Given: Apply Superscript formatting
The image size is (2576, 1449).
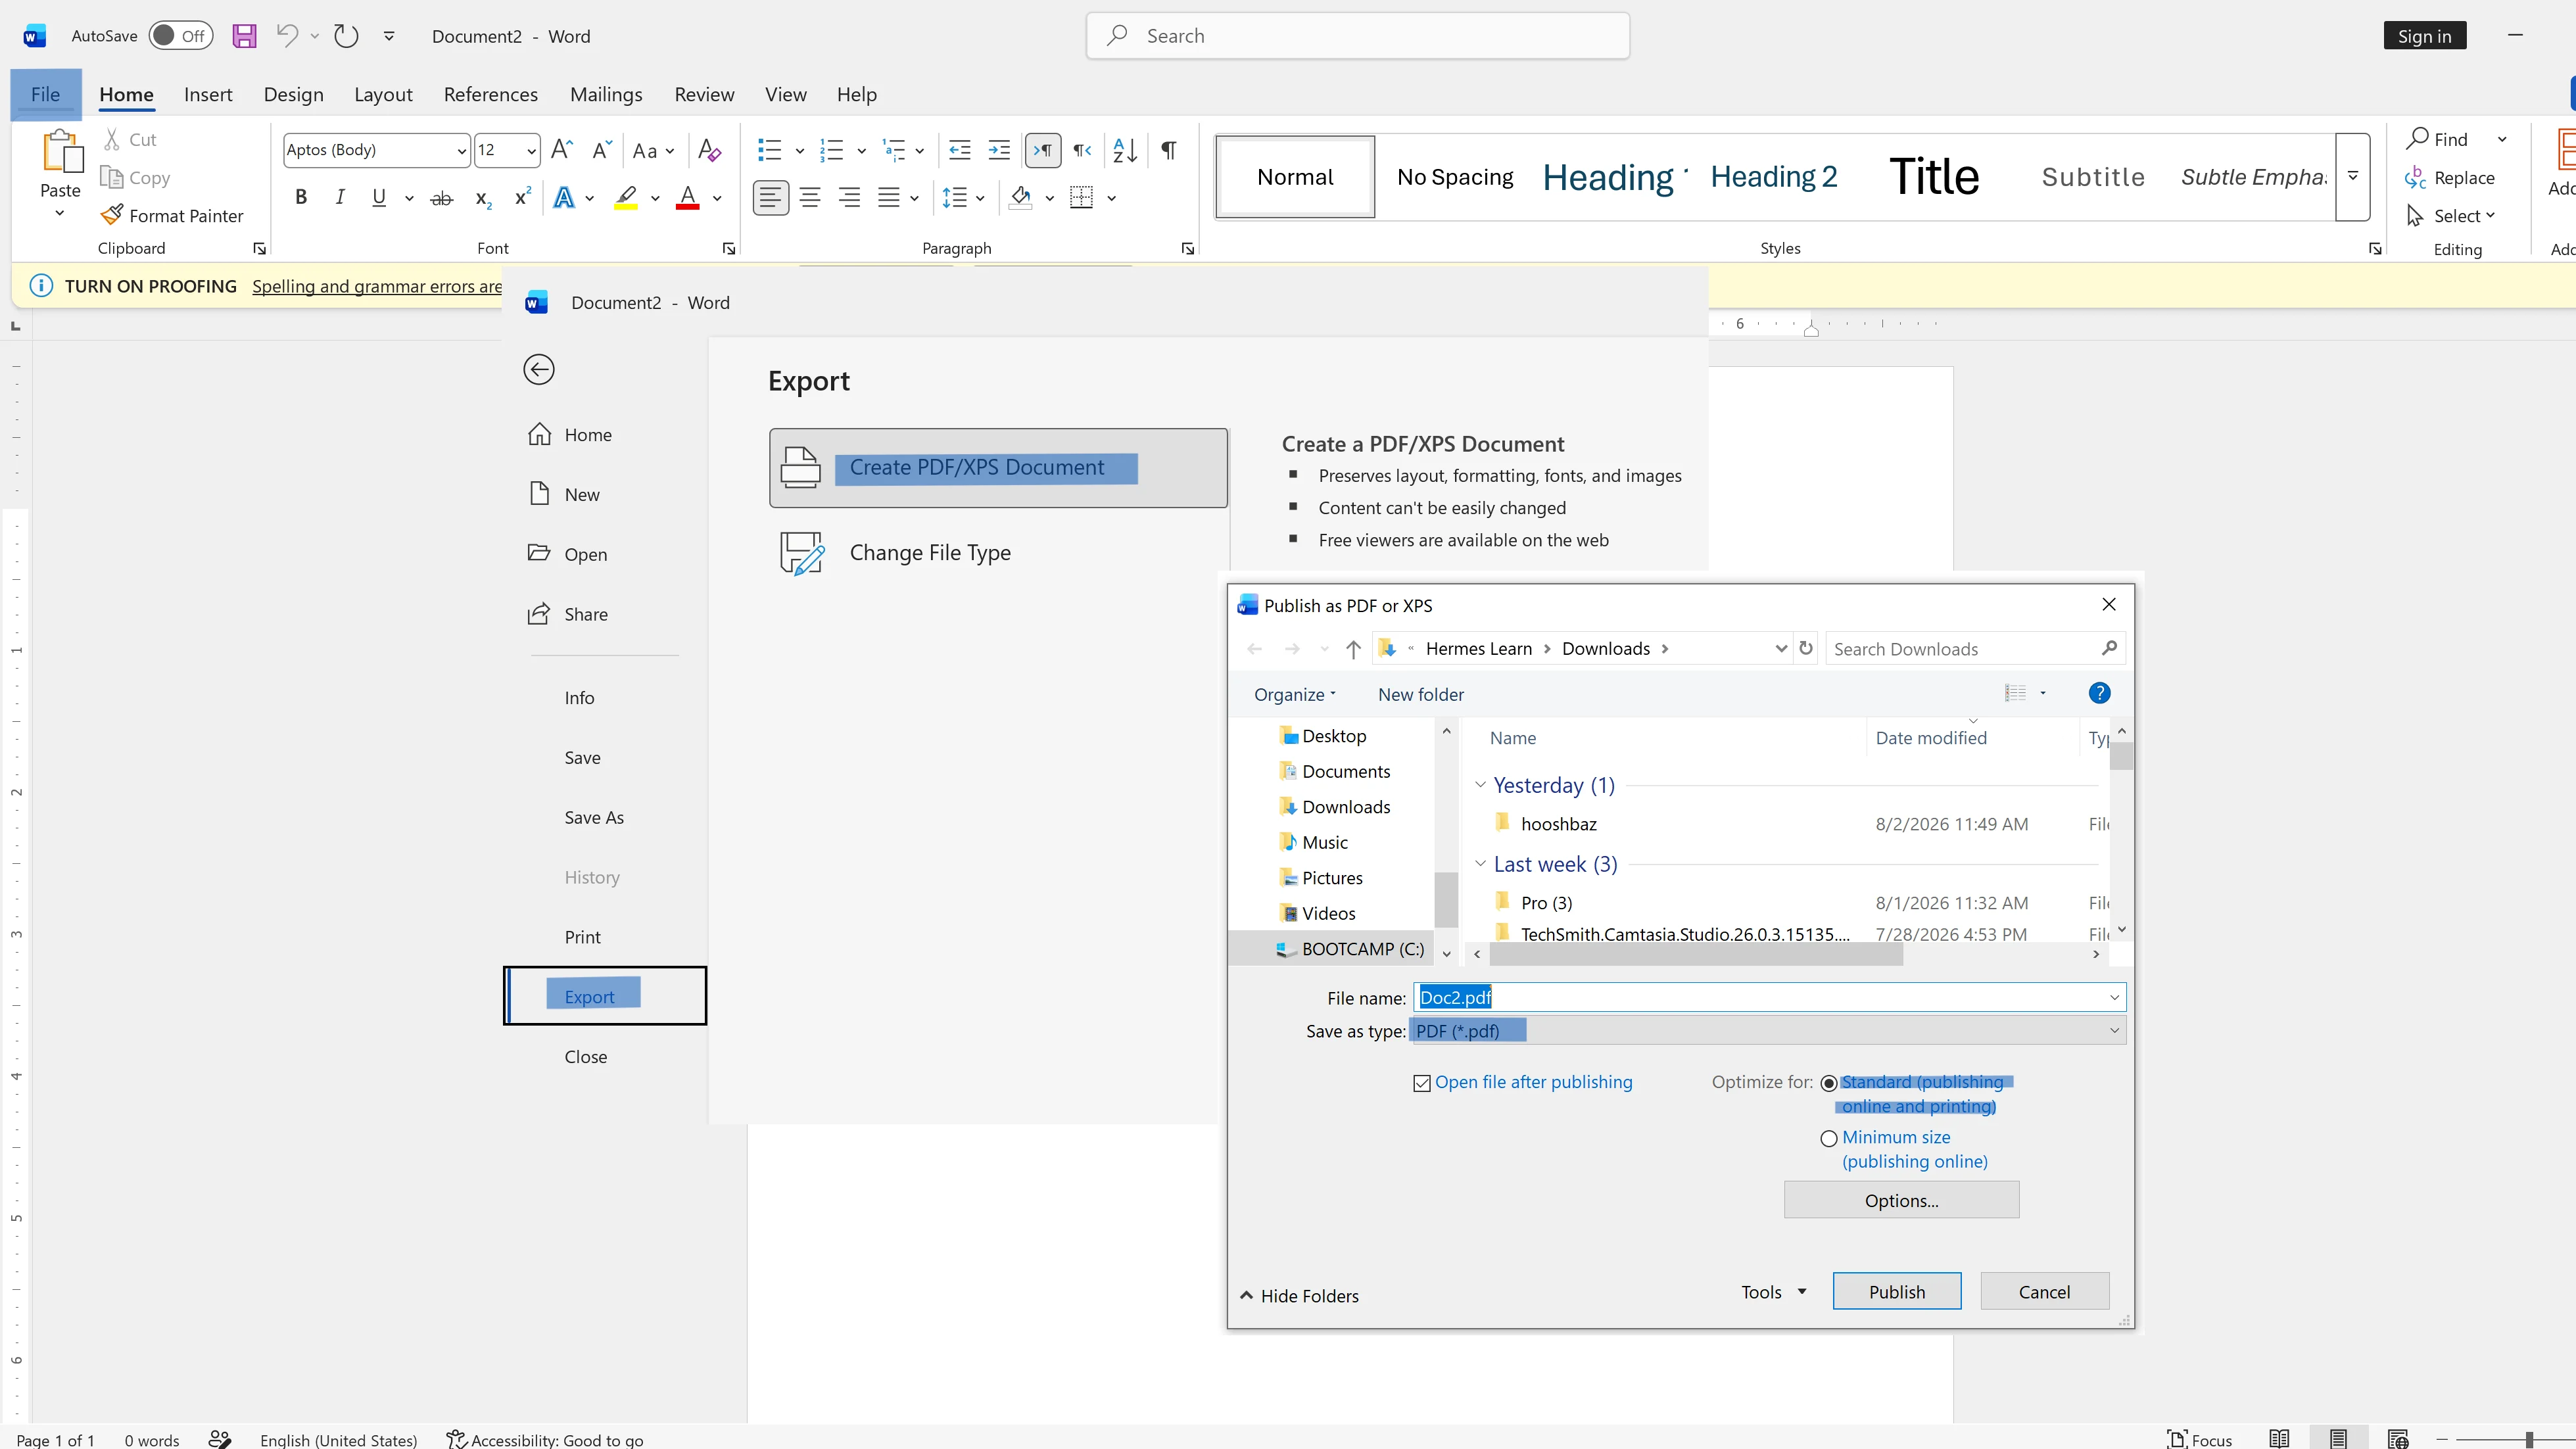Looking at the screenshot, I should (x=522, y=197).
